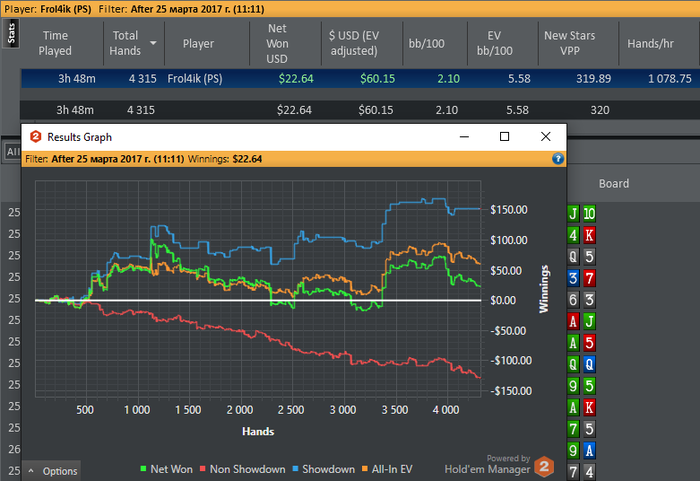Click the row numbered 26 in the left list

coord(14,449)
